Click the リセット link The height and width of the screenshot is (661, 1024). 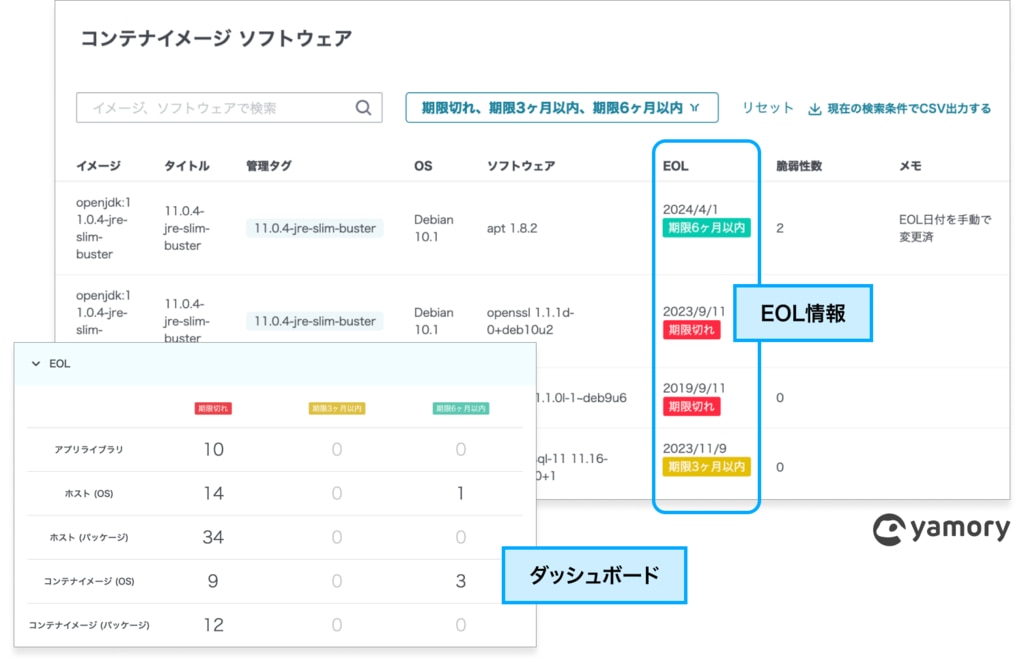pyautogui.click(x=767, y=108)
